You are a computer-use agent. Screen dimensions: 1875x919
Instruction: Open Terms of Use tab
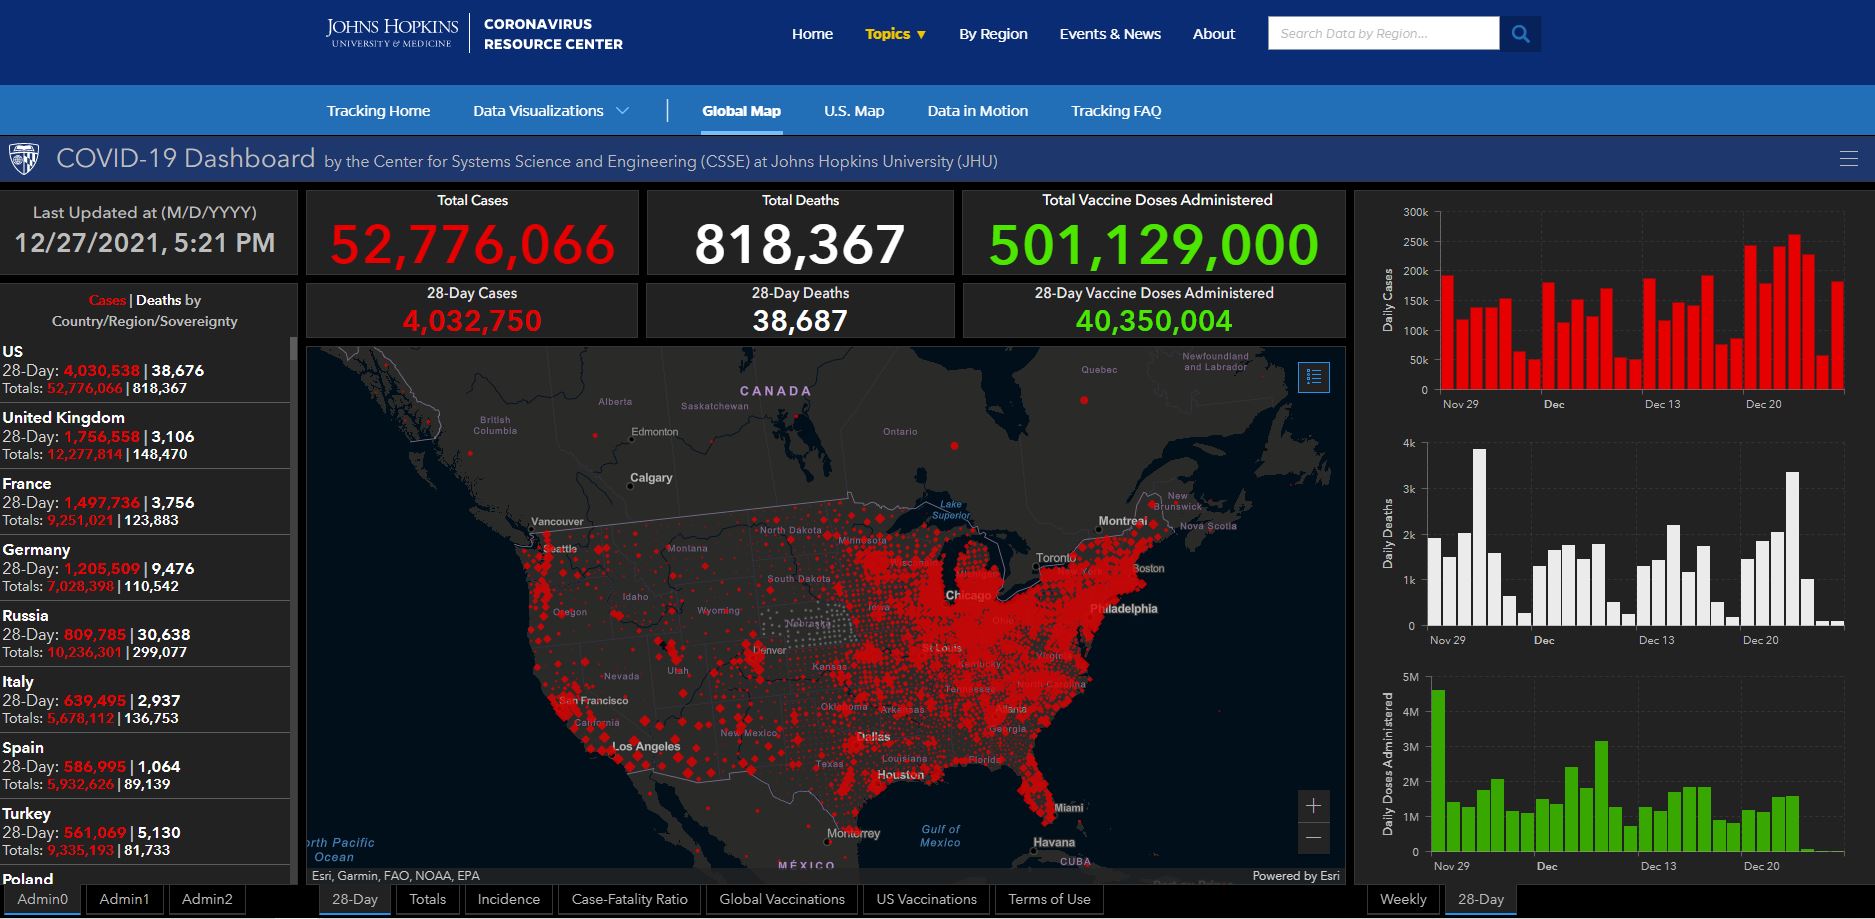click(1049, 899)
